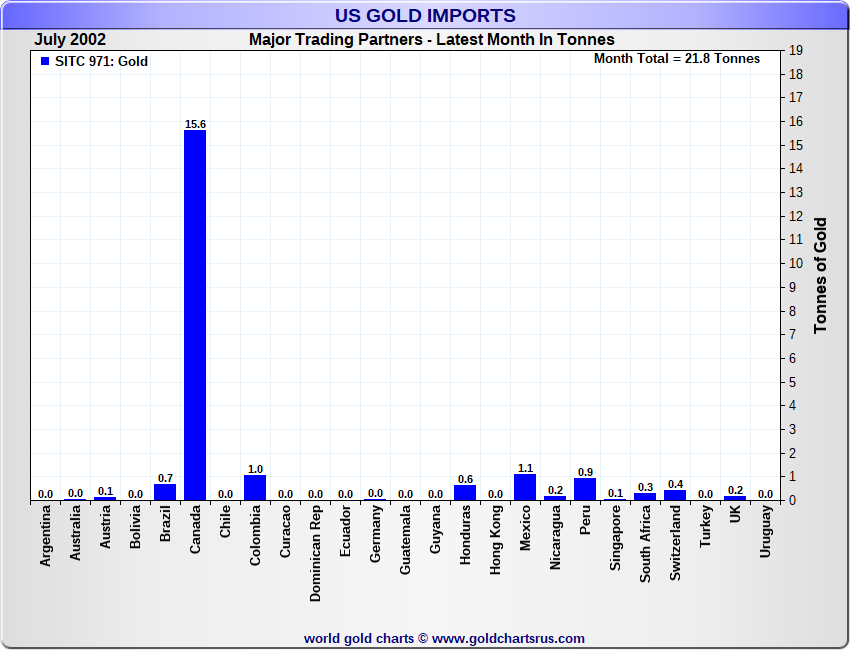Click the Colombia bar
Image resolution: width=850 pixels, height=650 pixels.
click(x=255, y=487)
